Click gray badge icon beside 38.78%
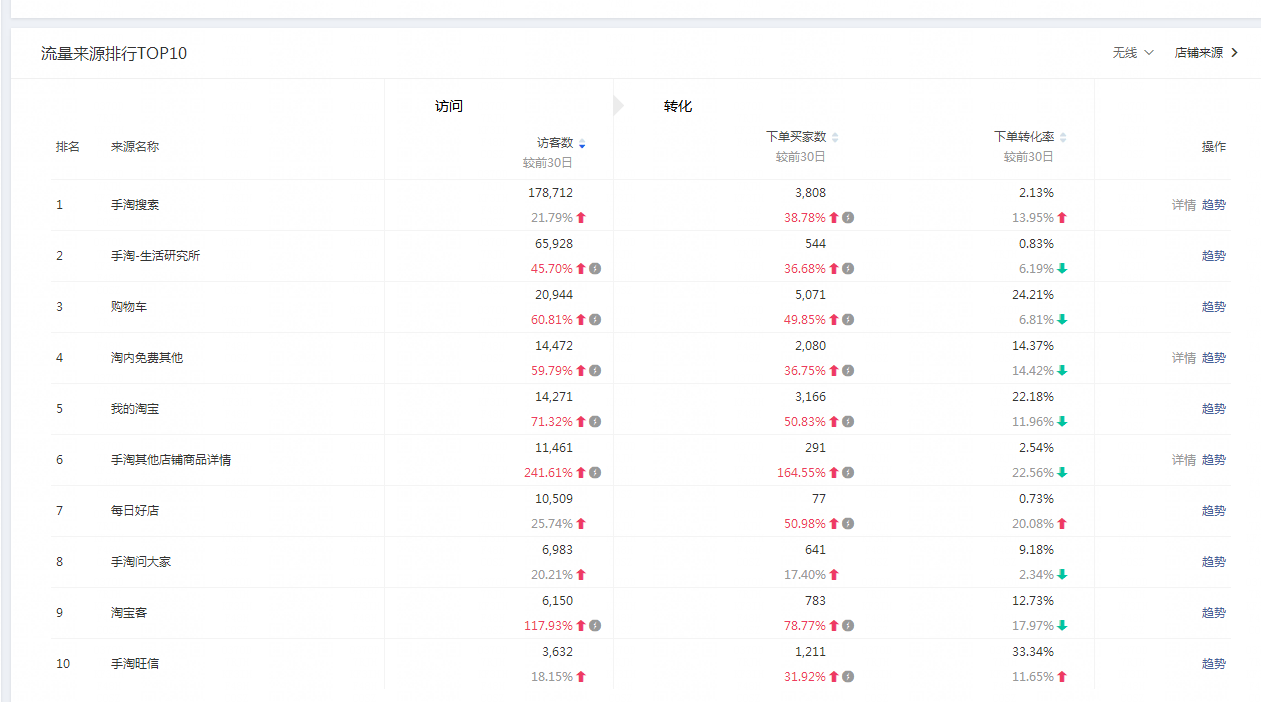 click(x=848, y=218)
